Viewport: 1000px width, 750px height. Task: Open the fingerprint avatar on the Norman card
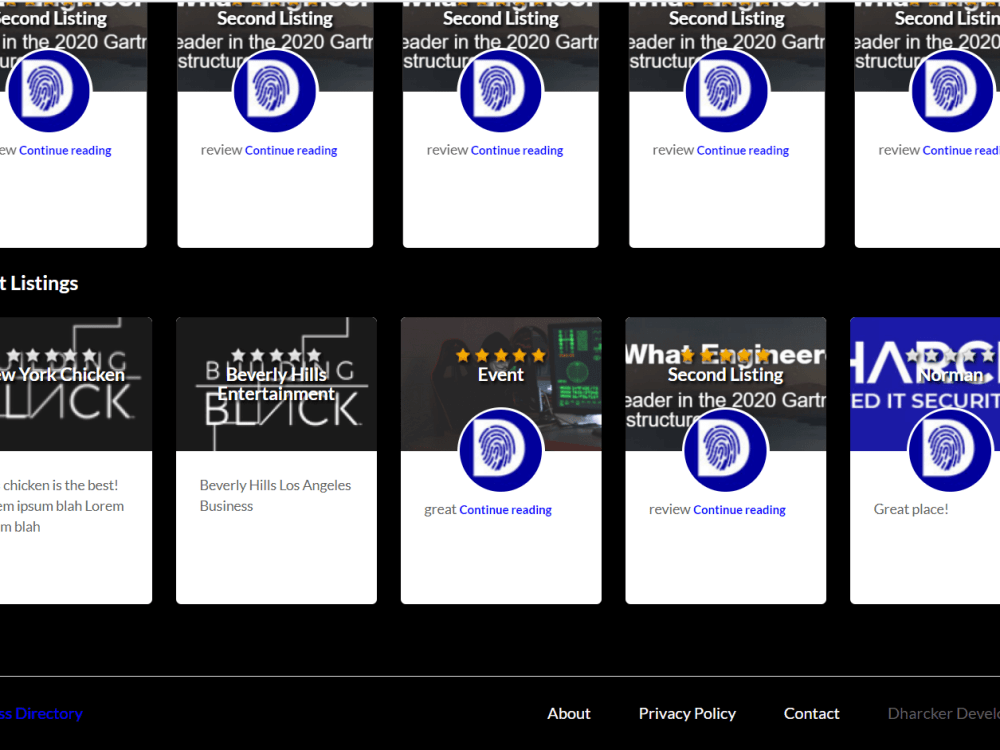coord(950,450)
